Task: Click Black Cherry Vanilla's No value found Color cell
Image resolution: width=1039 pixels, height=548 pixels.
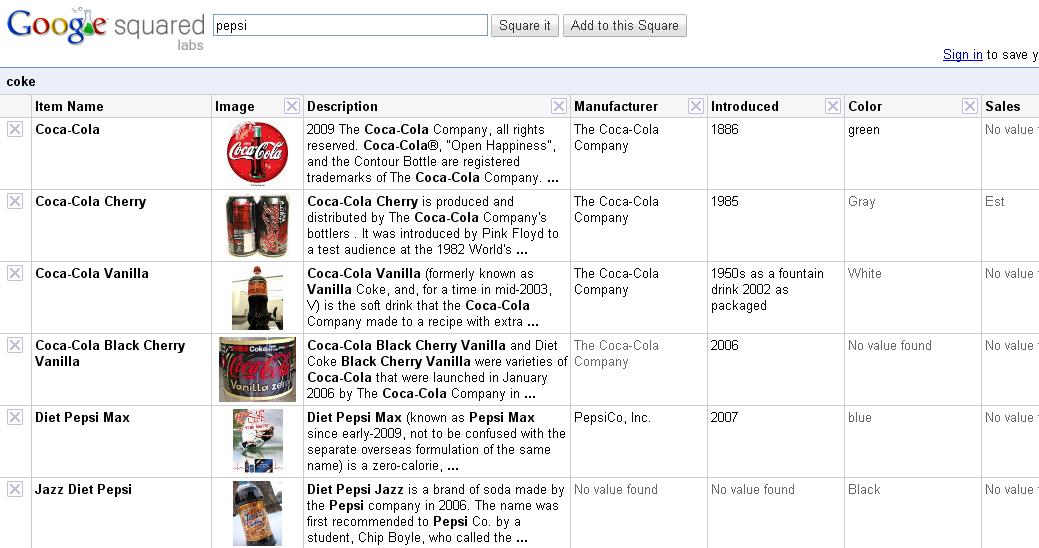Action: coord(890,345)
